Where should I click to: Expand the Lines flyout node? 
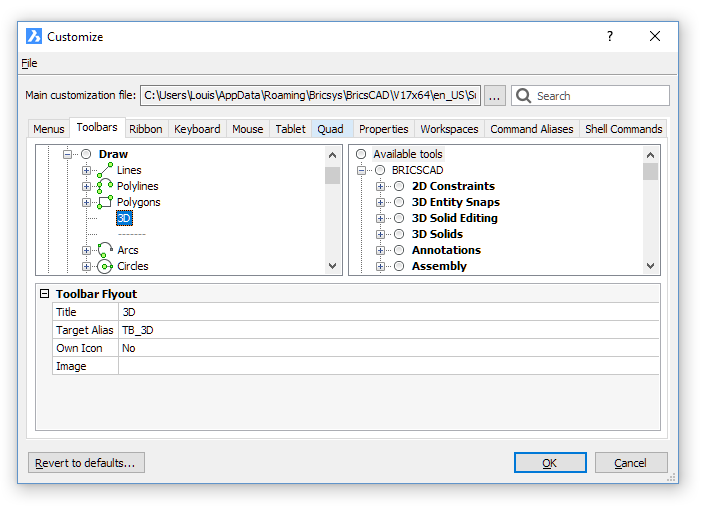[x=86, y=170]
